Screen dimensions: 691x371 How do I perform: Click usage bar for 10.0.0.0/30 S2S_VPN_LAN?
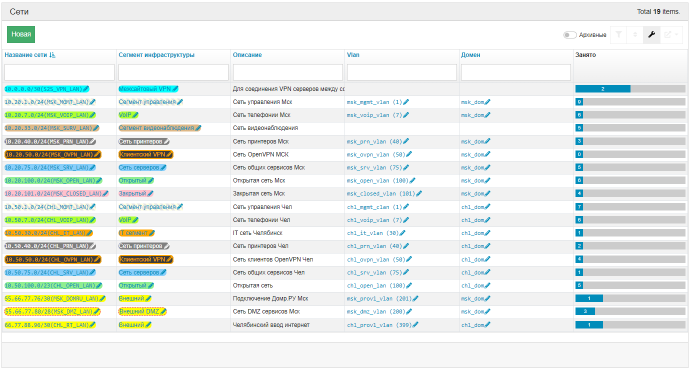630,89
